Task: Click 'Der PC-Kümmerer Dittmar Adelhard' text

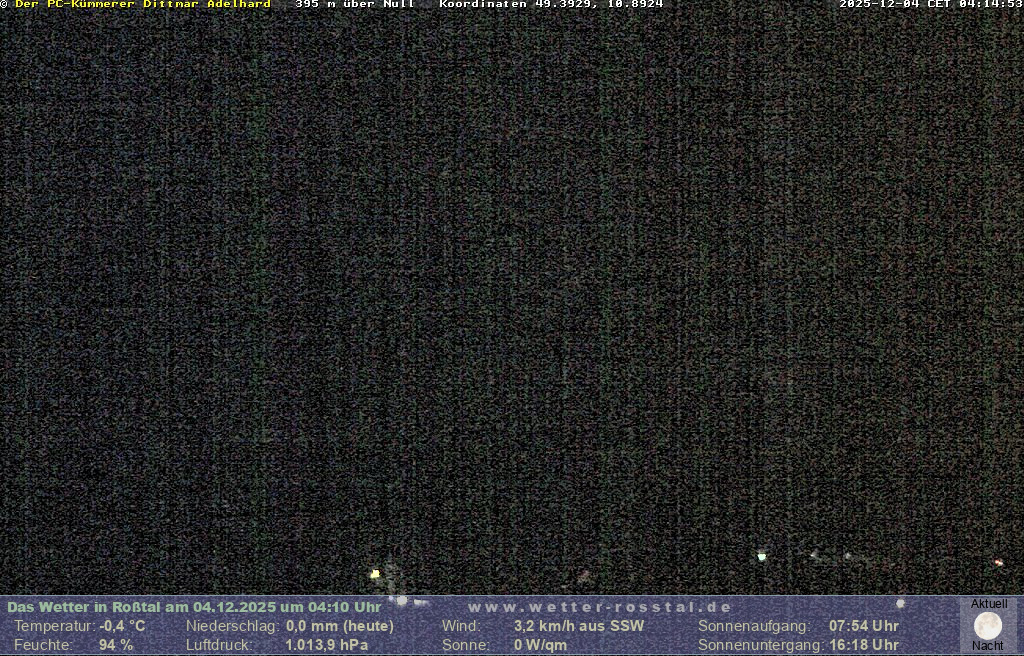Action: (143, 4)
